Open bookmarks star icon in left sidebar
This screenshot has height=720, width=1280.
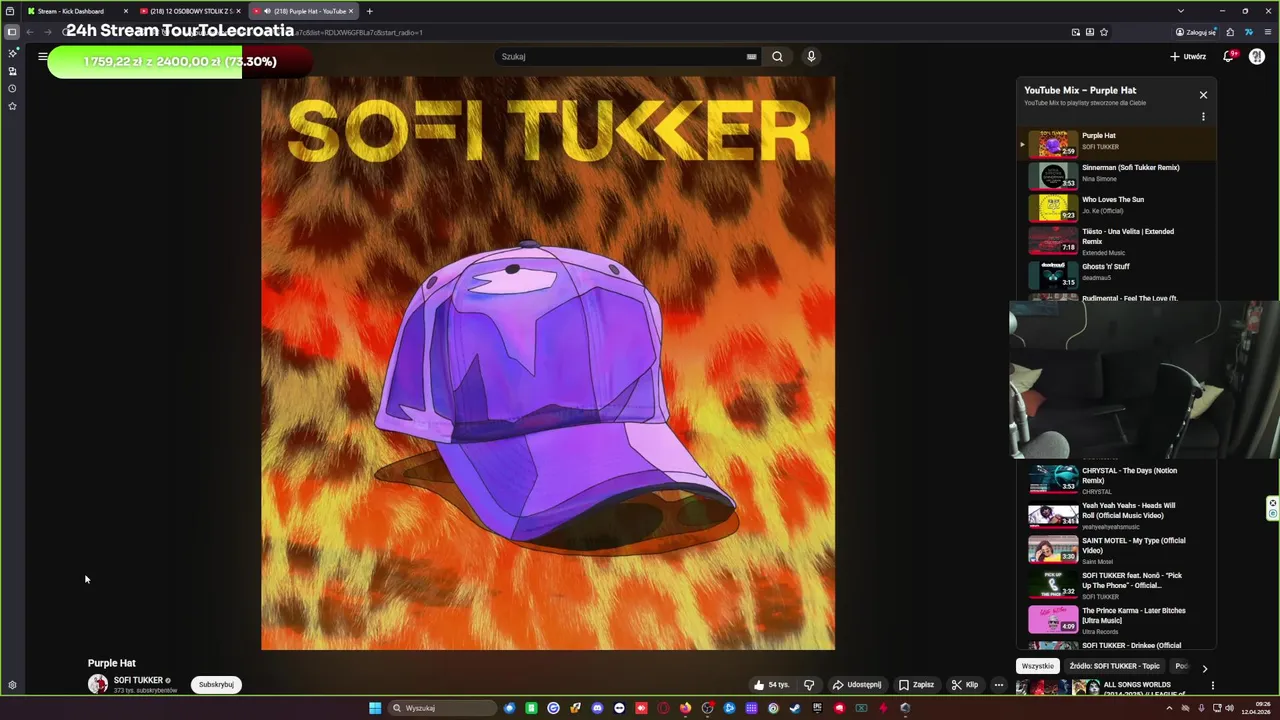coord(12,106)
